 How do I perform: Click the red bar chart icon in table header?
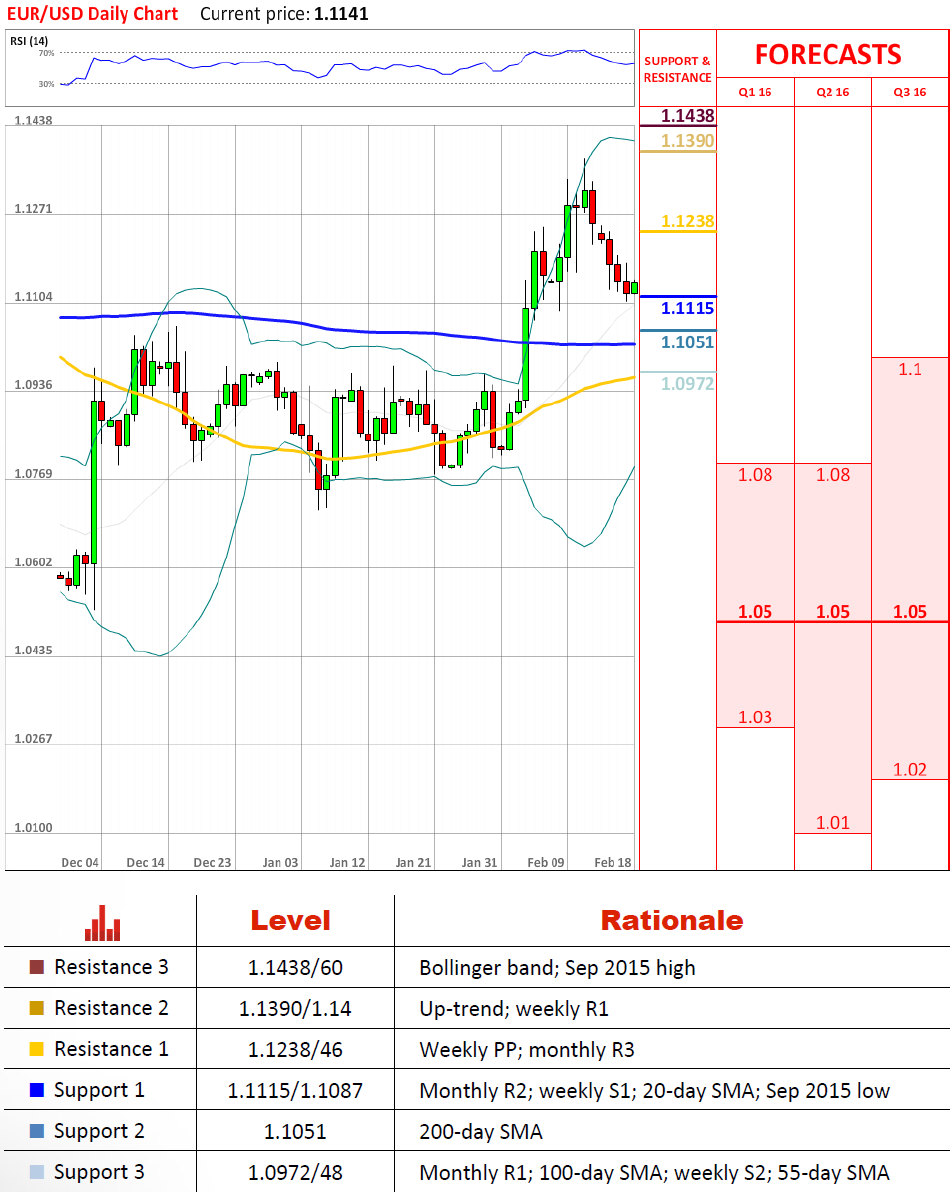(103, 923)
